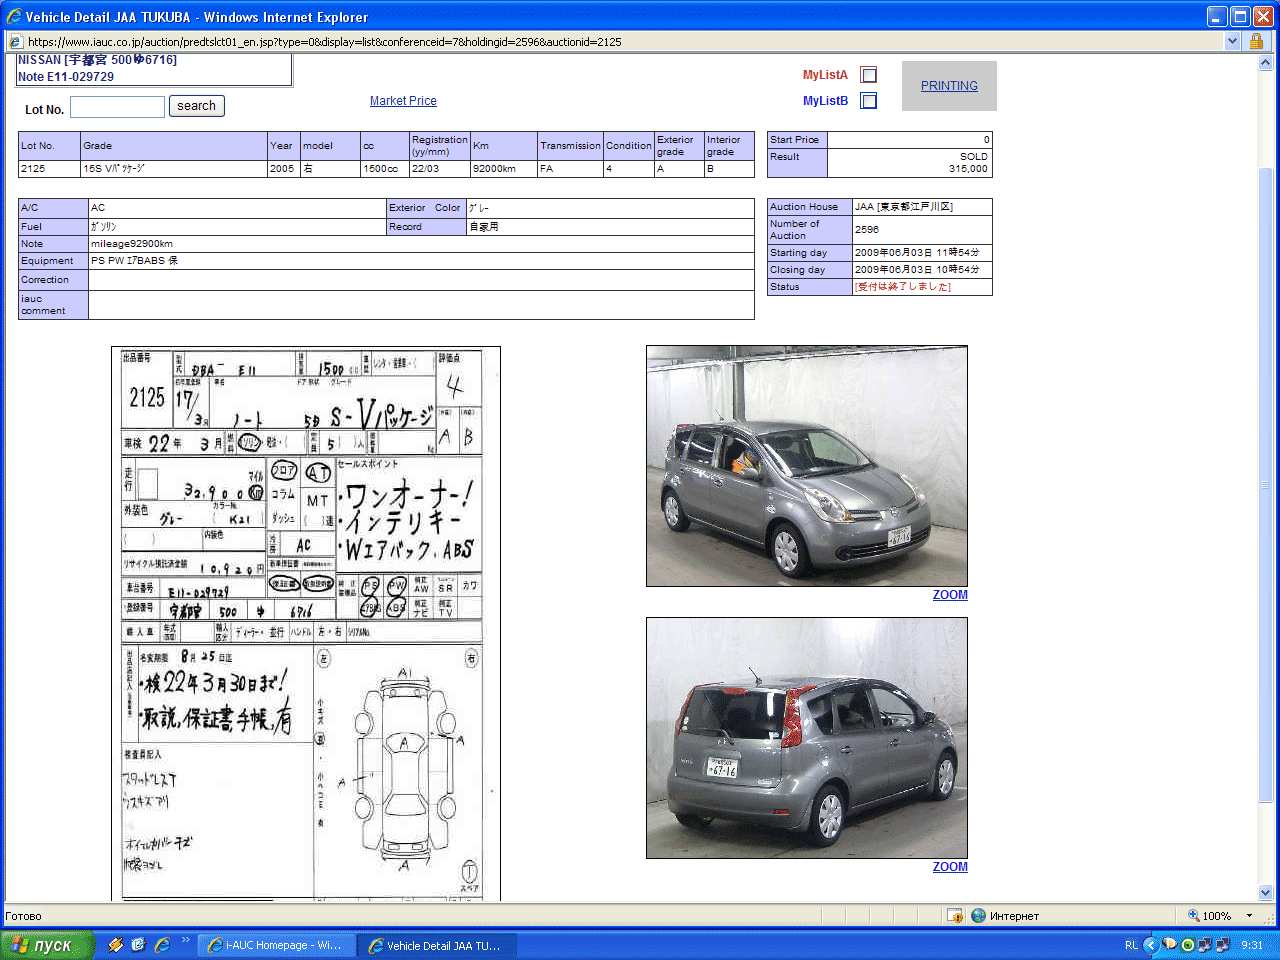Viewport: 1280px width, 960px height.
Task: Click the Готово status bar text
Action: tap(24, 916)
